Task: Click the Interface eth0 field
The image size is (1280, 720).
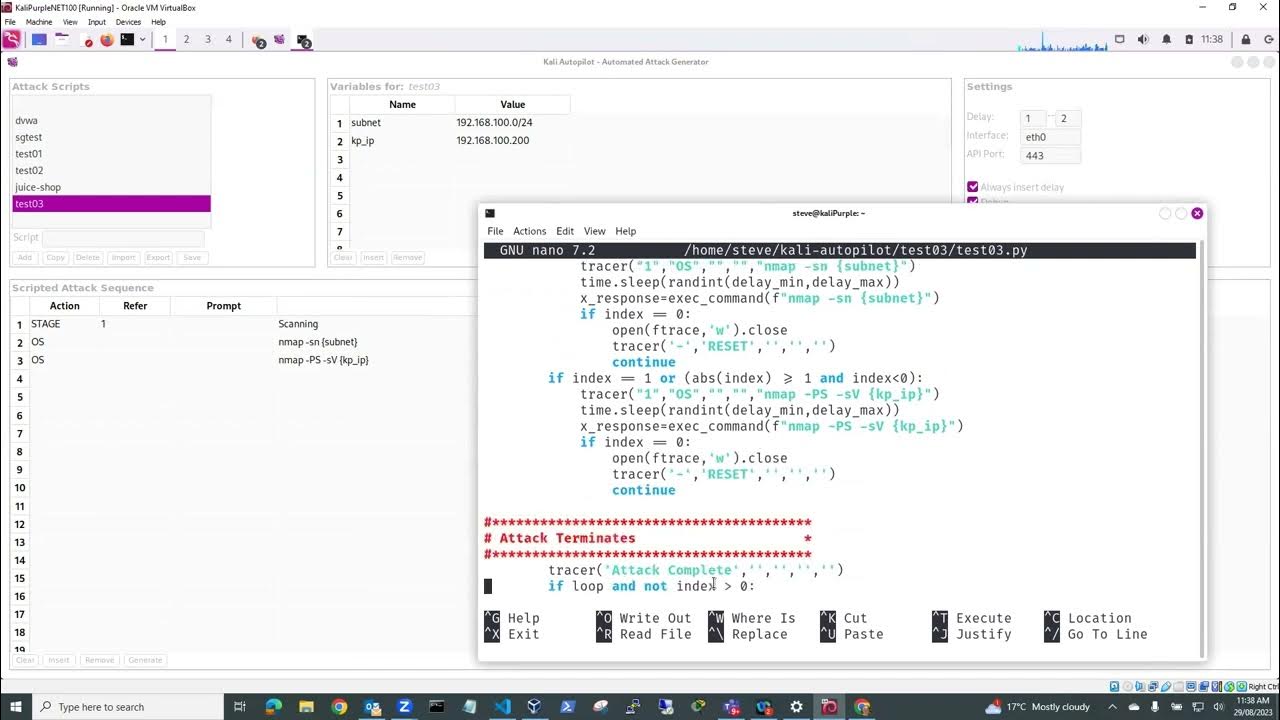Action: 1051,137
